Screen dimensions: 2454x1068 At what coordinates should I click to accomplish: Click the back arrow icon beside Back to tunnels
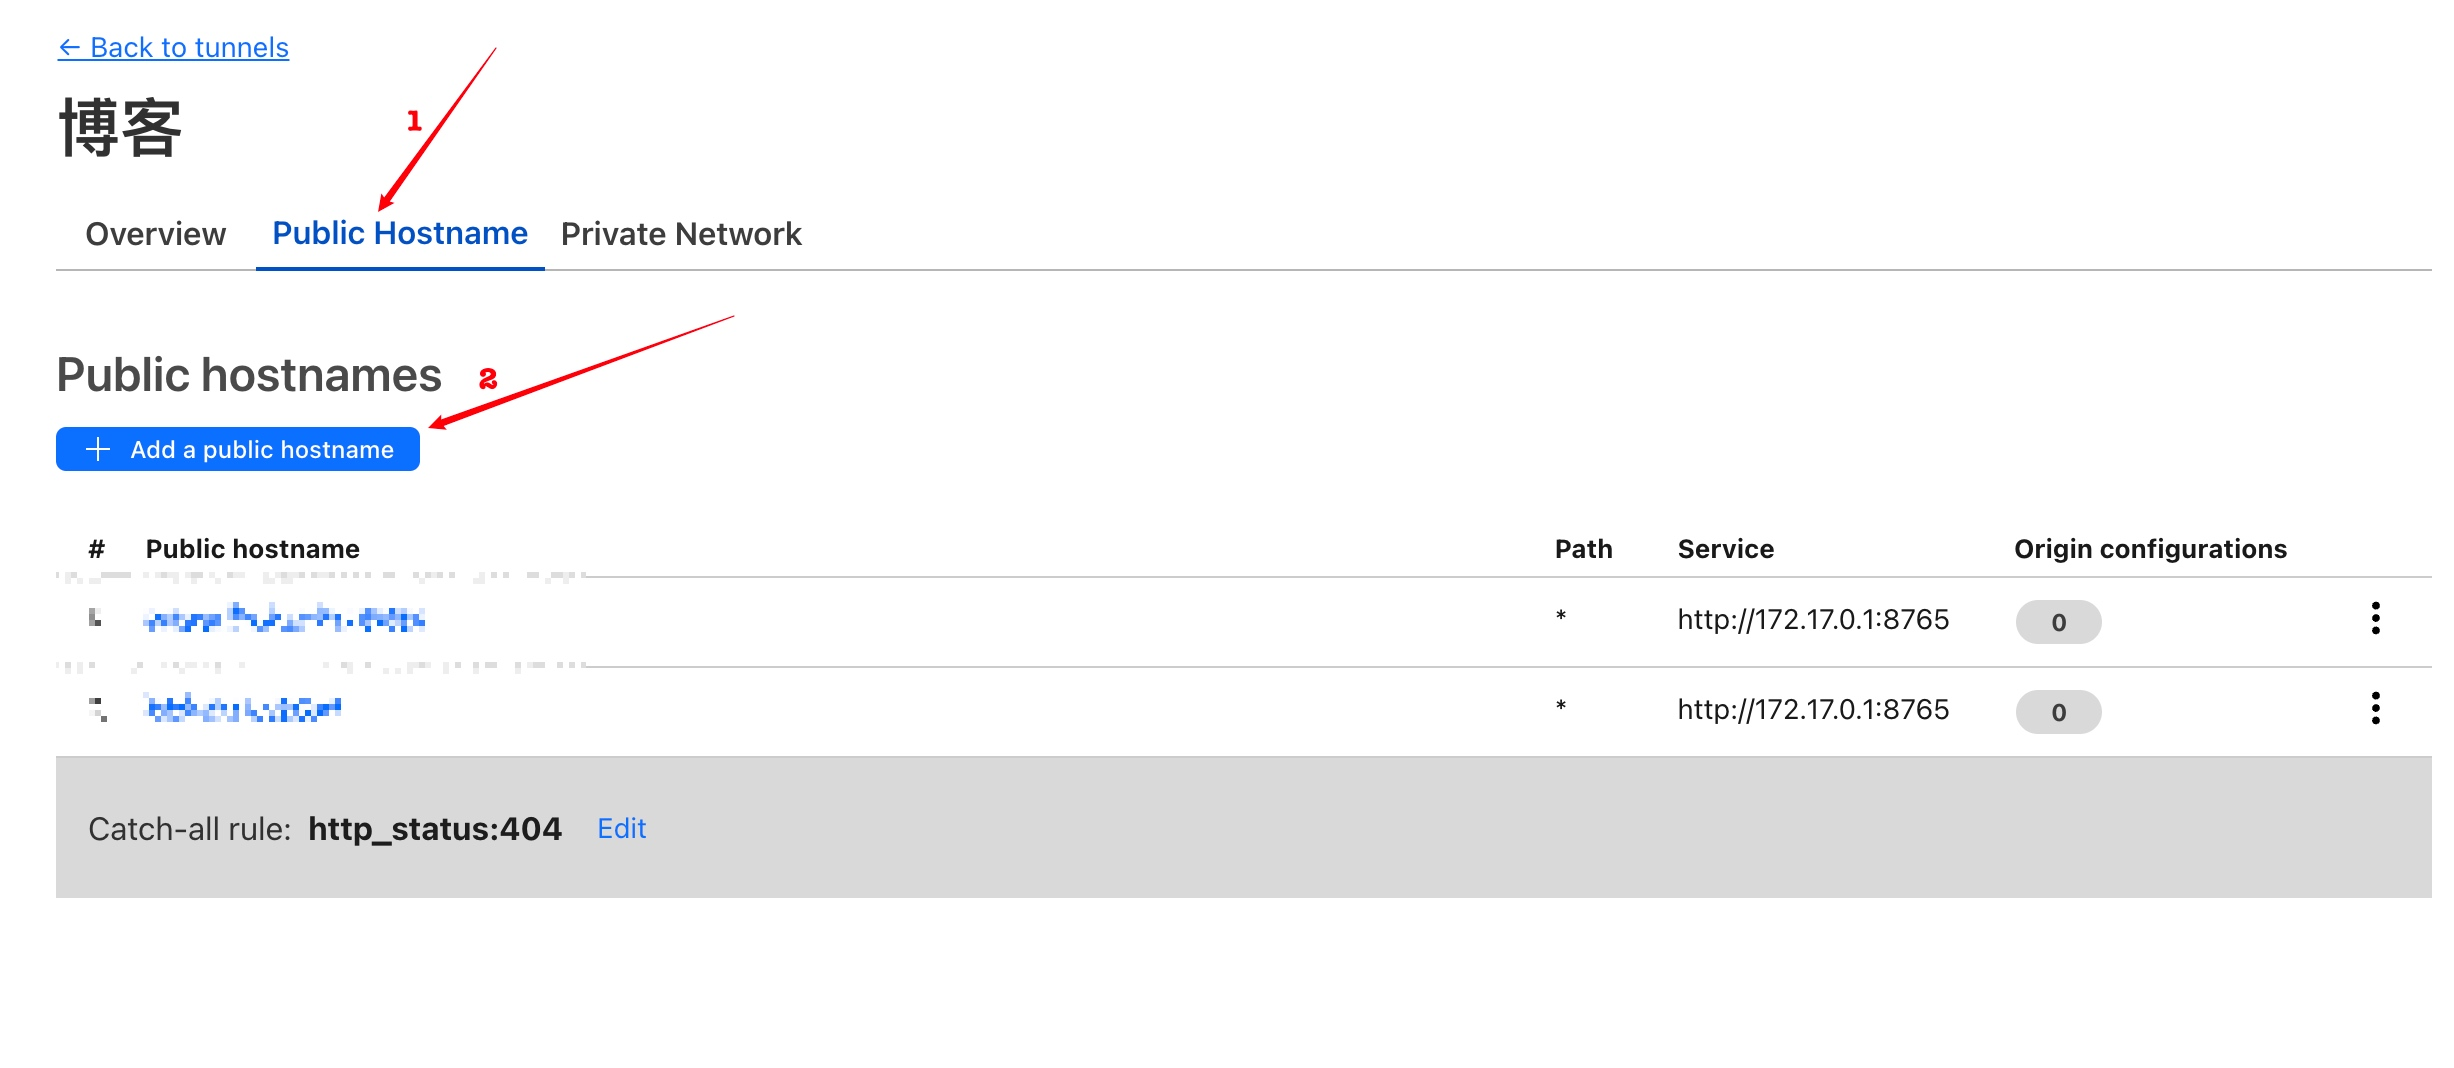69,48
